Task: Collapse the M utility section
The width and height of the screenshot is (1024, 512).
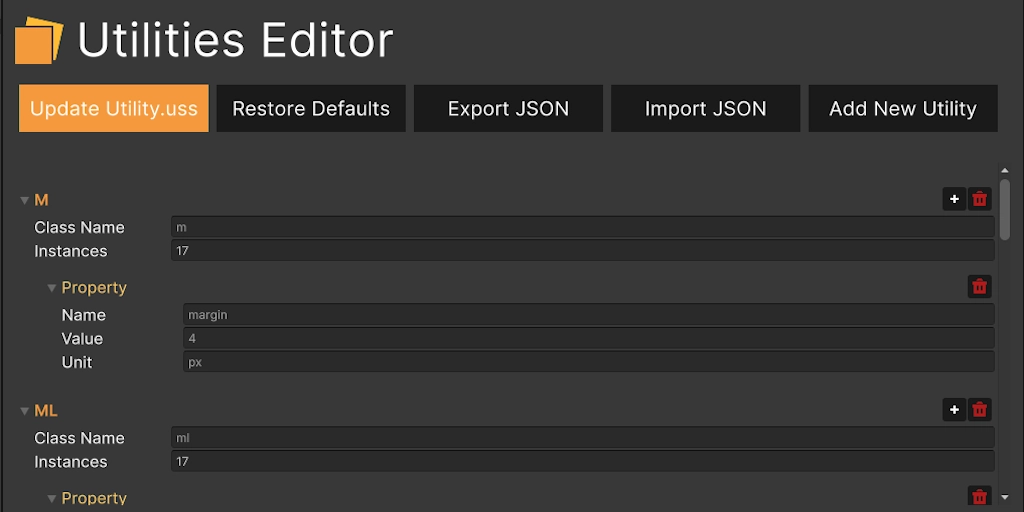Action: pos(24,201)
